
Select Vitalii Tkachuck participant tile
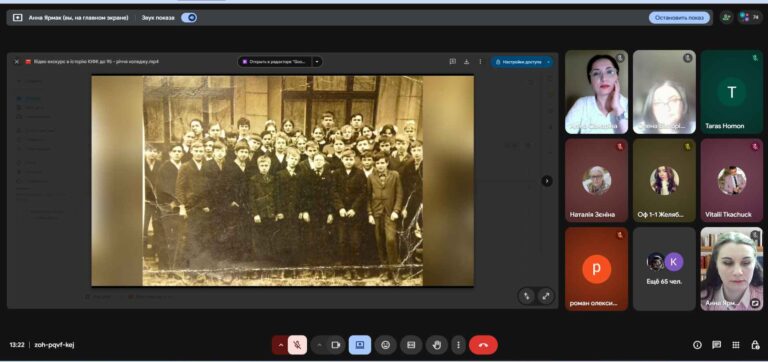(731, 180)
